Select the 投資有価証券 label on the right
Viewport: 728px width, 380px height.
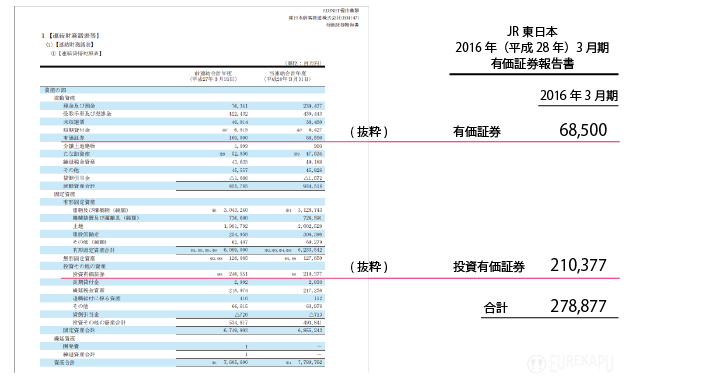tap(489, 267)
